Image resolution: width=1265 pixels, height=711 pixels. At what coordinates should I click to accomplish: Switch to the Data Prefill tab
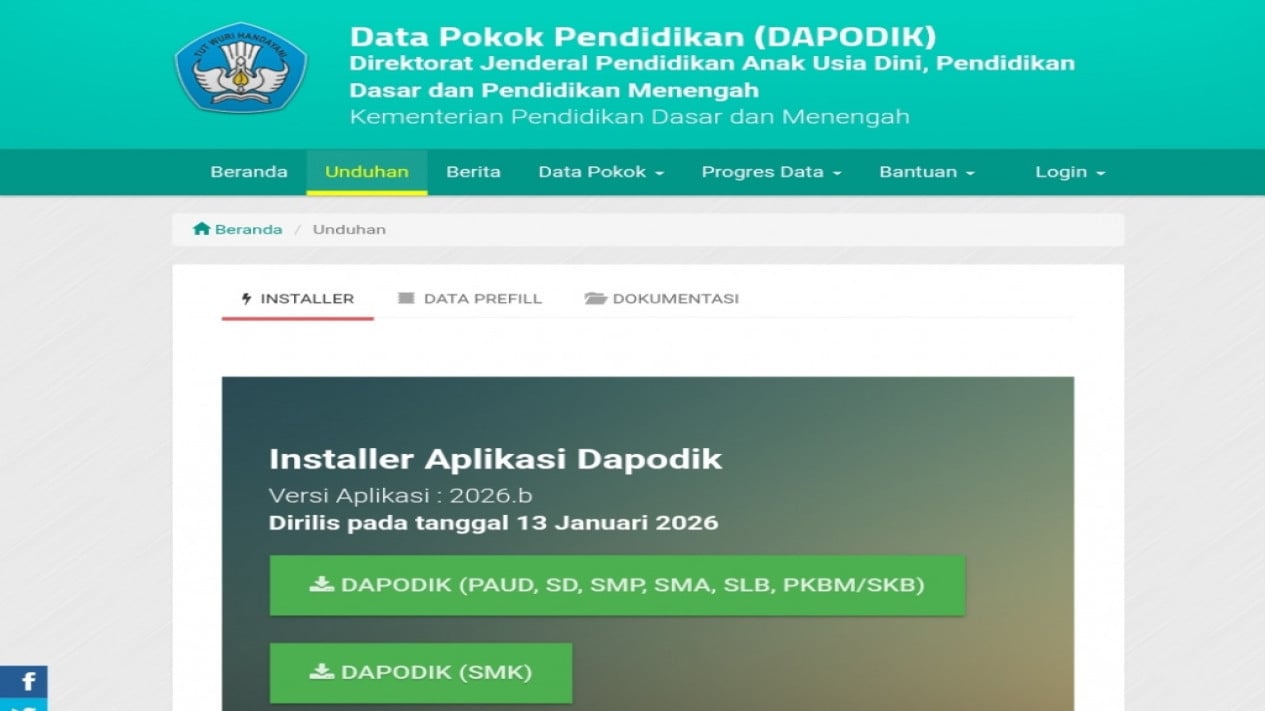pyautogui.click(x=482, y=299)
